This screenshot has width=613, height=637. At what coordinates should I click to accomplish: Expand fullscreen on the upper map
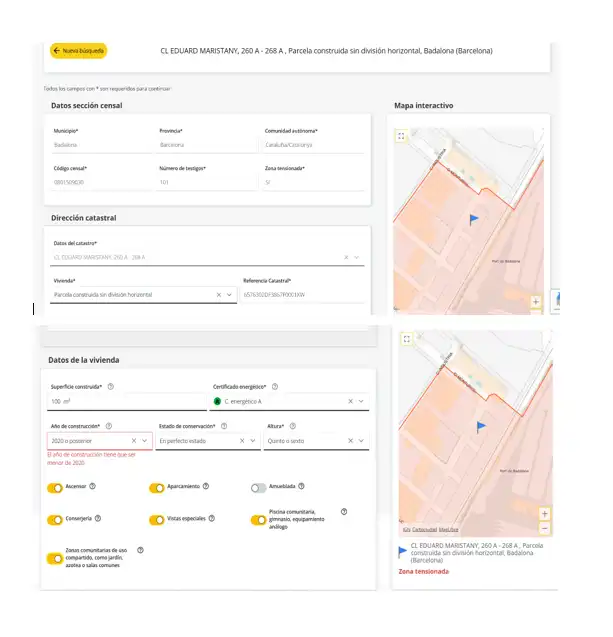pos(401,136)
